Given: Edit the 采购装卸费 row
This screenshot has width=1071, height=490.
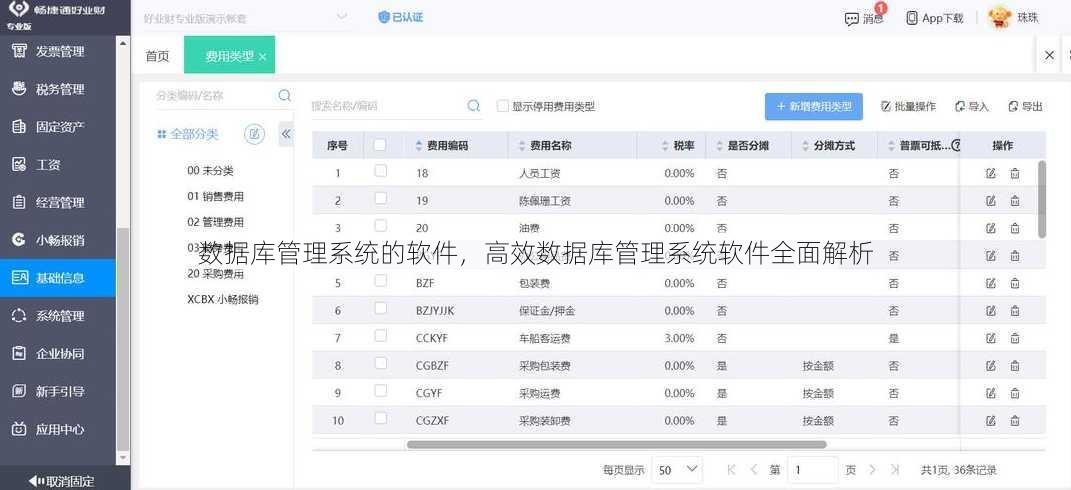Looking at the screenshot, I should pyautogui.click(x=991, y=420).
